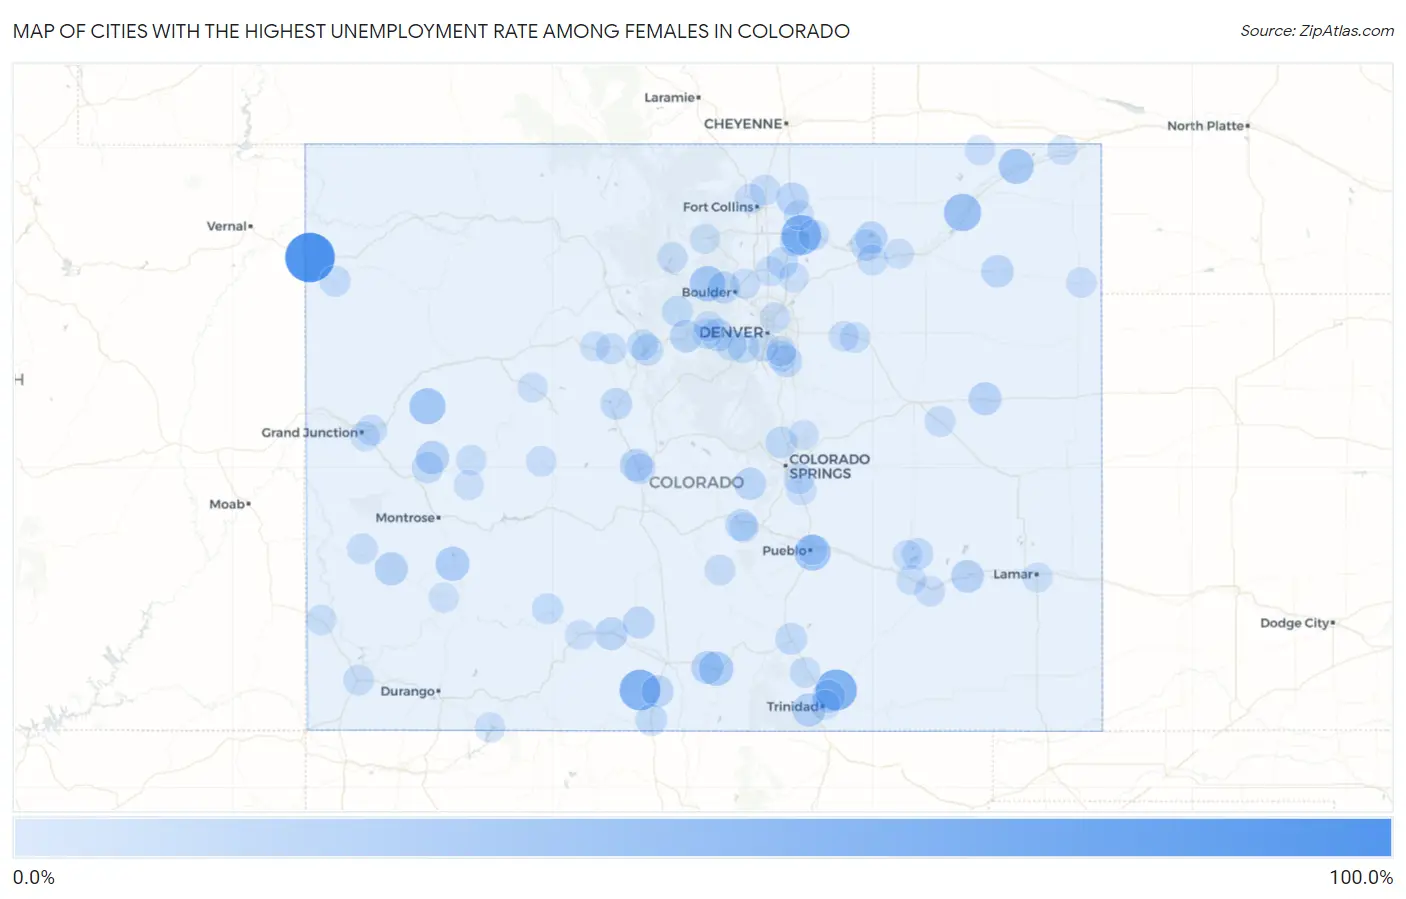This screenshot has width=1406, height=899.
Task: Click the Lamar city label
Action: coord(1015,574)
